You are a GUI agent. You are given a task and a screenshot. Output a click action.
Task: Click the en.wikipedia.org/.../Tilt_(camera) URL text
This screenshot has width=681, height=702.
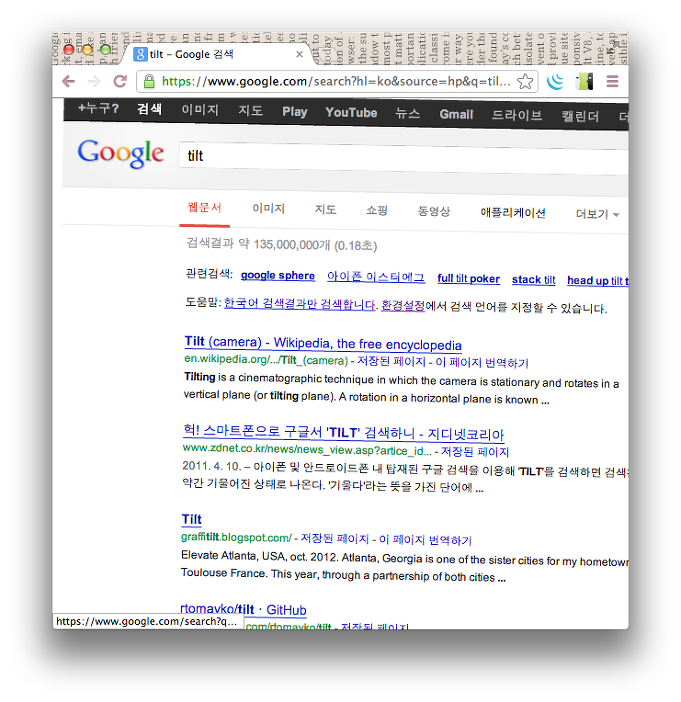pos(266,360)
